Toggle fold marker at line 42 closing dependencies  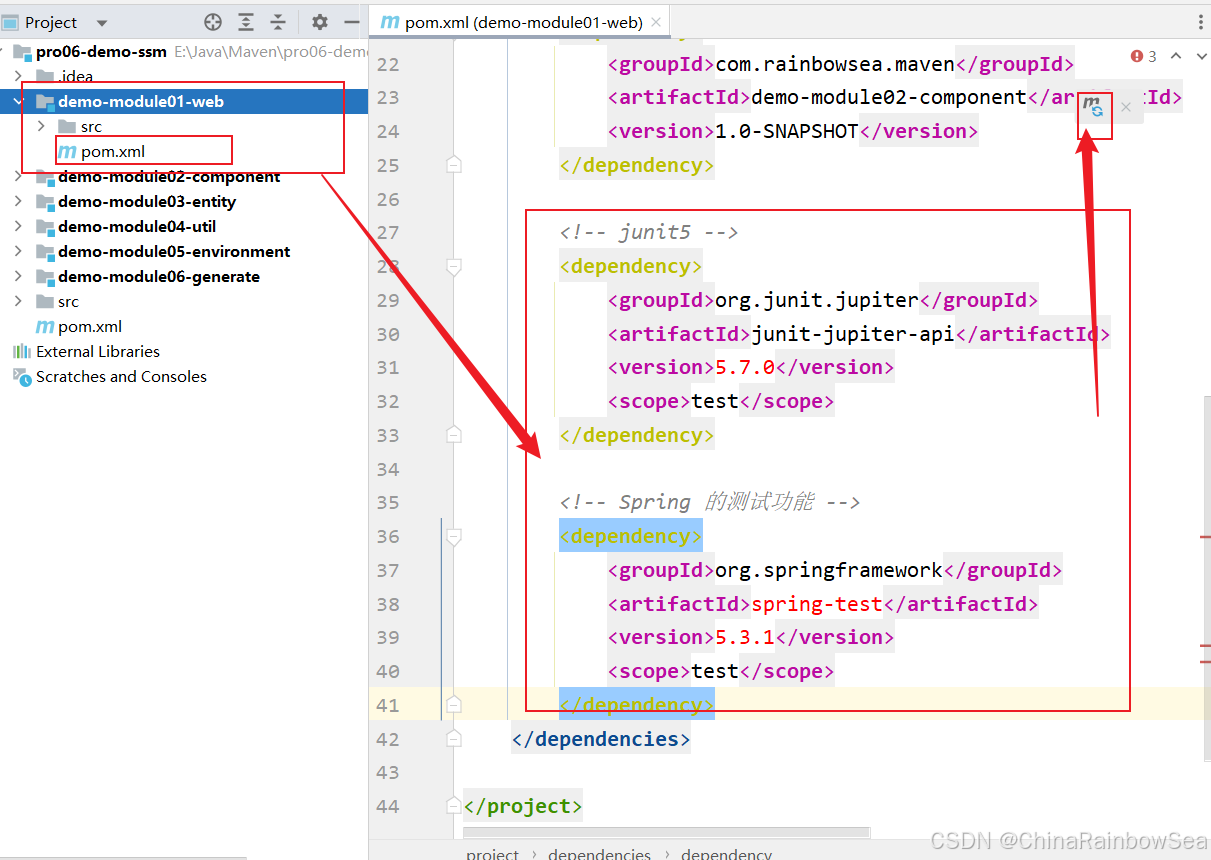(x=454, y=739)
